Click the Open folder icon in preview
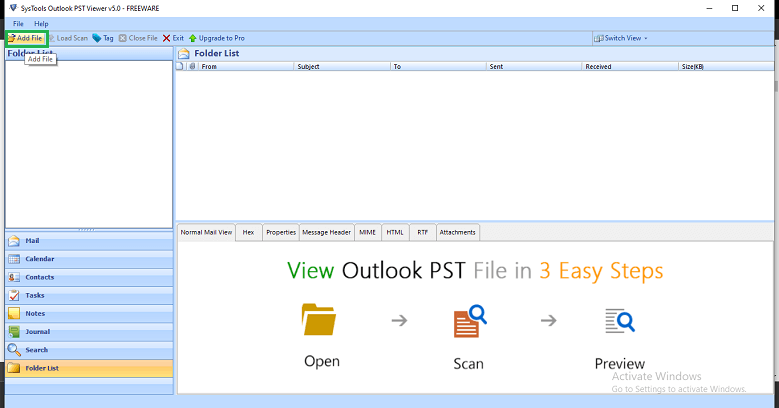 coord(319,320)
